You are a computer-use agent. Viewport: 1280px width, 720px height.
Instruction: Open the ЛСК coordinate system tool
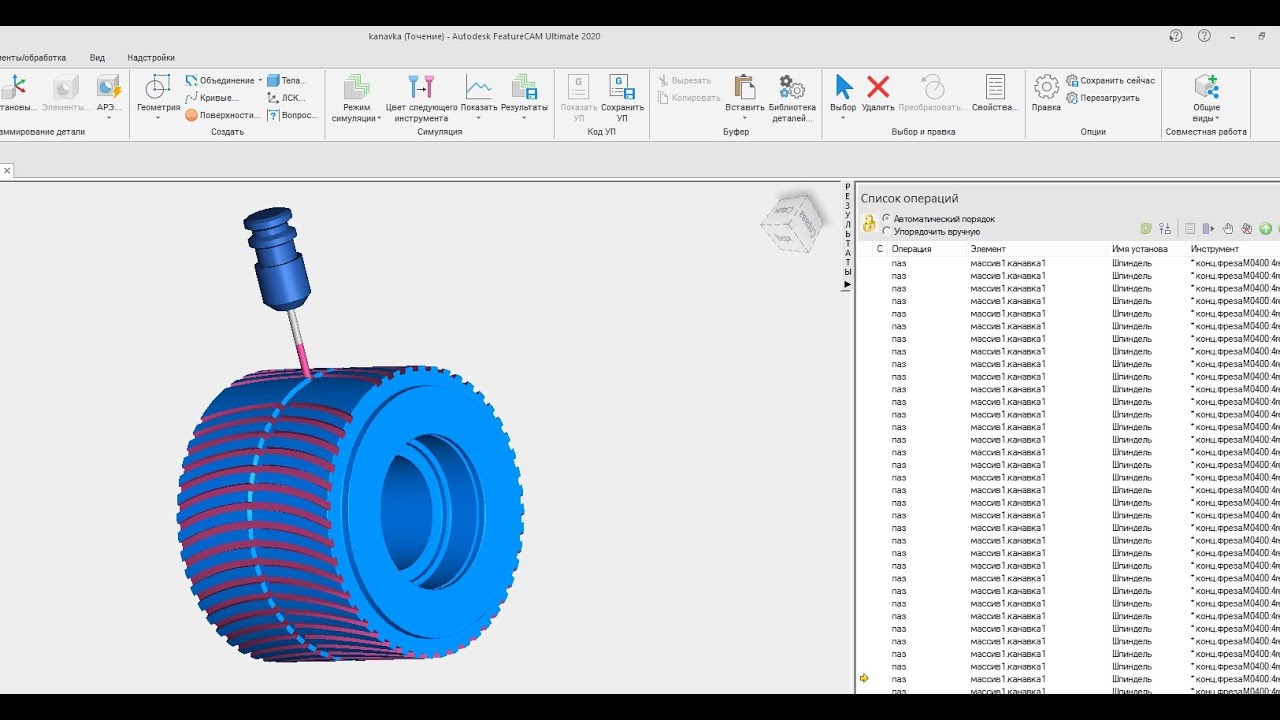[287, 98]
